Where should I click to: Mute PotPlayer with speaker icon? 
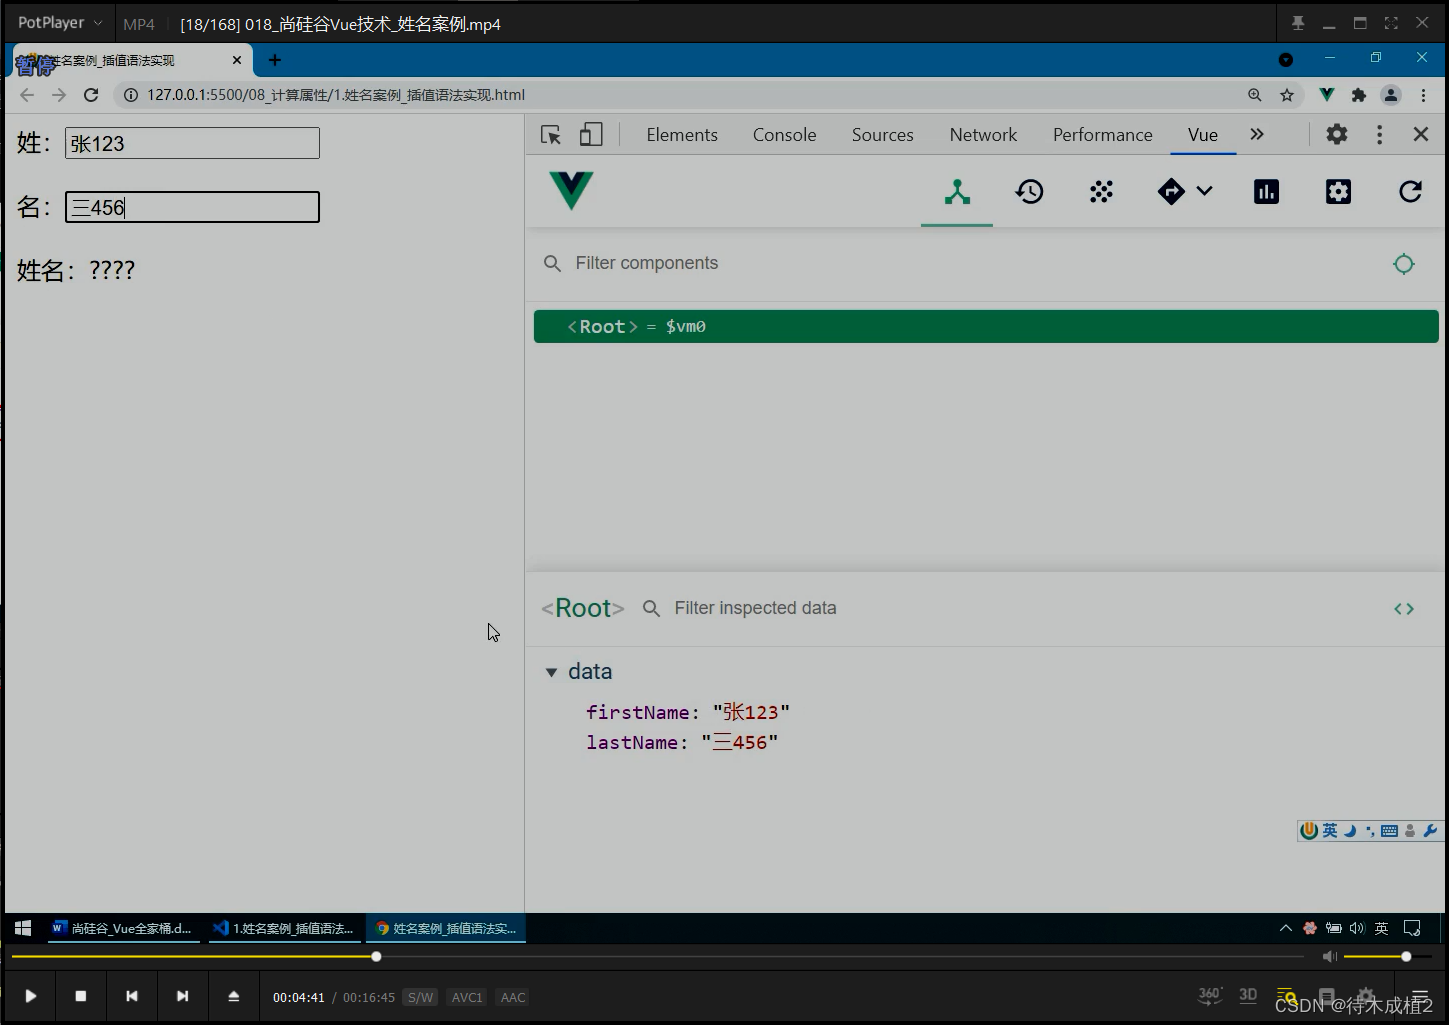[x=1329, y=957]
